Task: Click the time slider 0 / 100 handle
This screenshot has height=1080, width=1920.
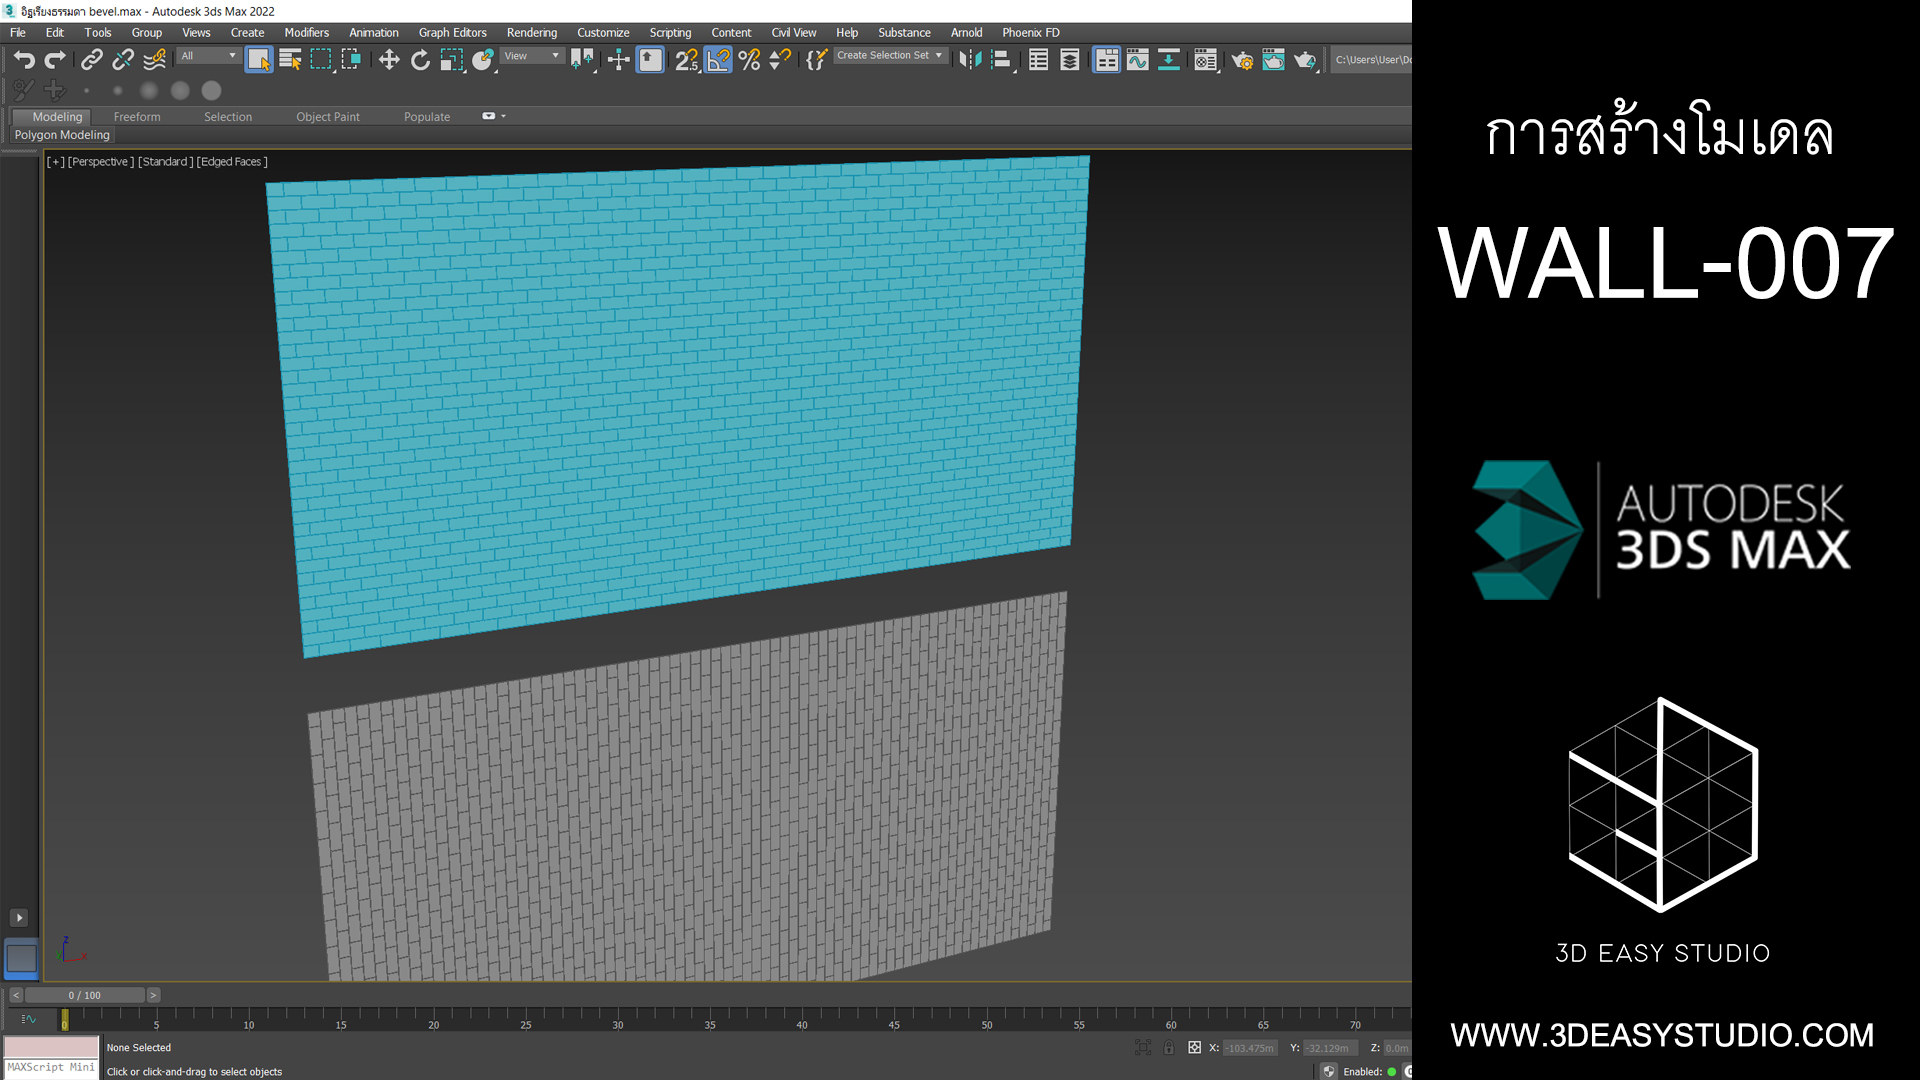Action: 84,995
